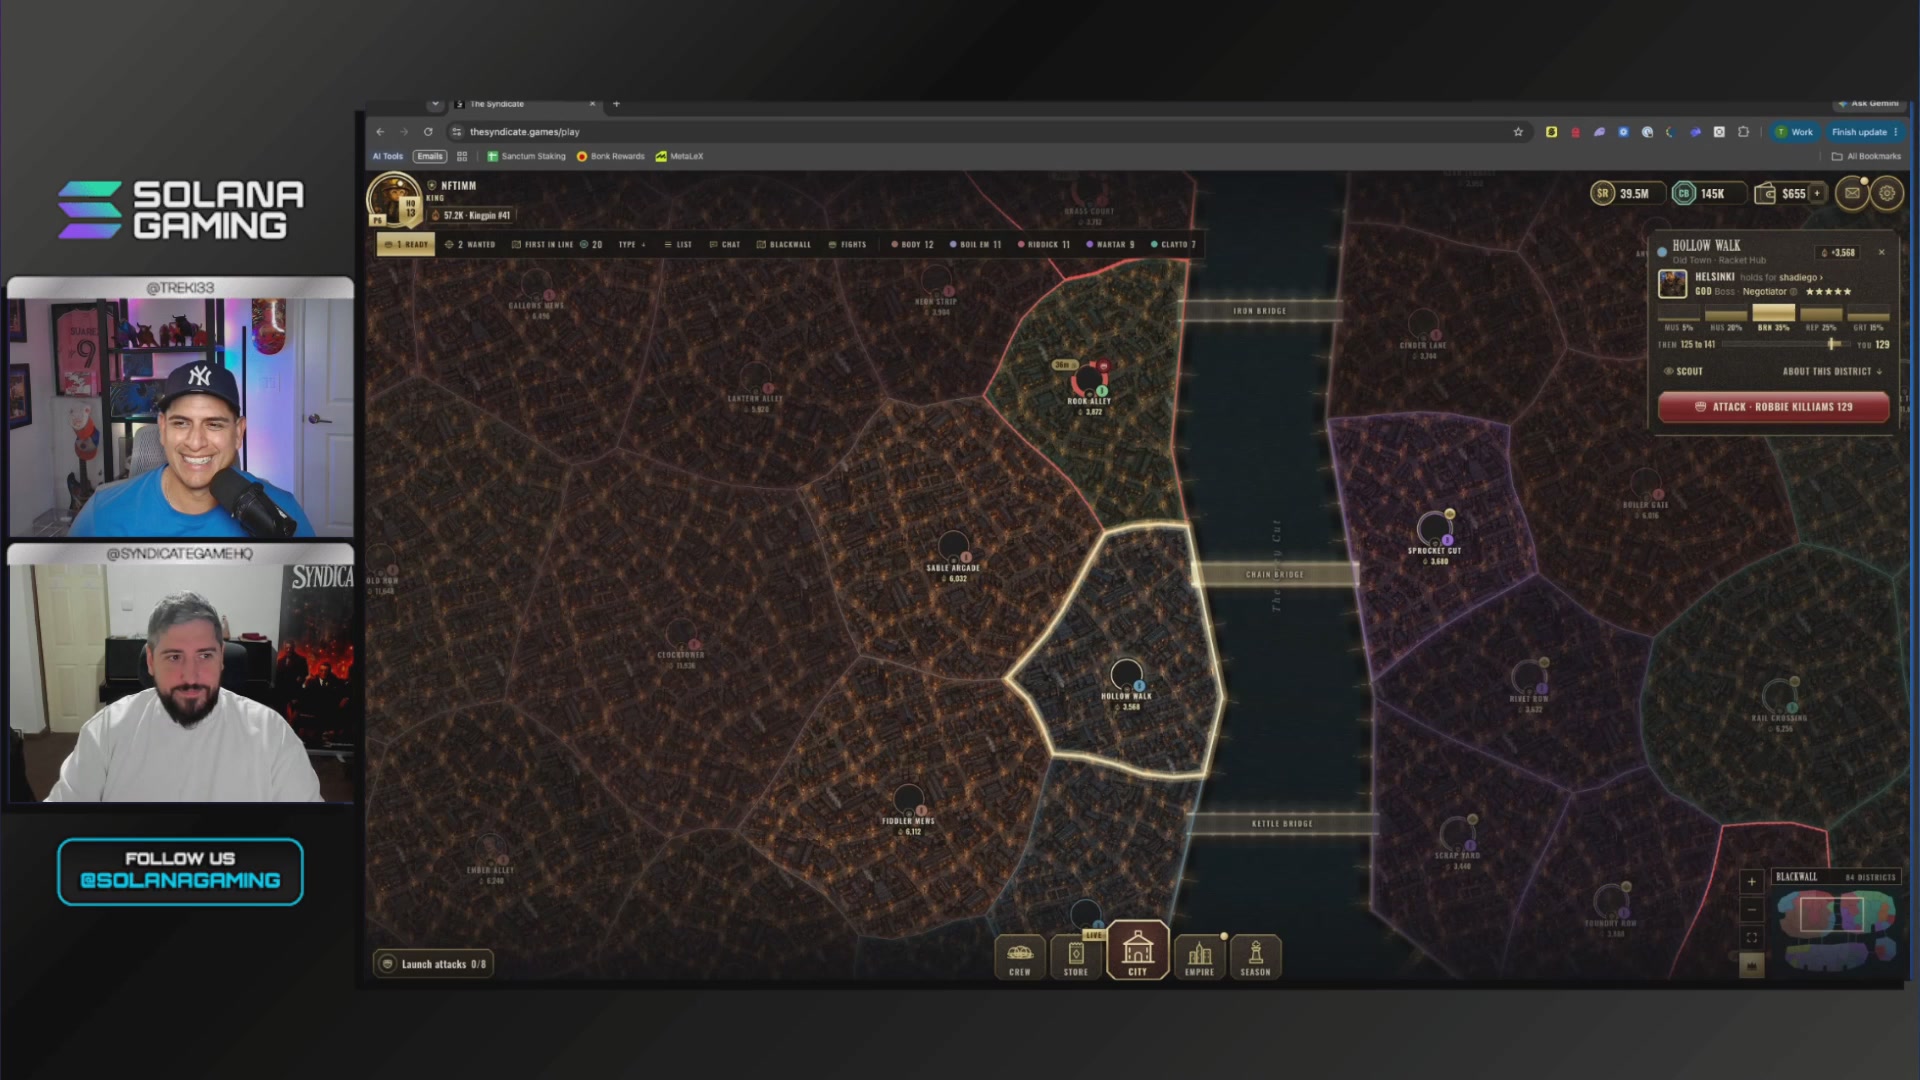Toggle the Fights filter

pos(847,244)
